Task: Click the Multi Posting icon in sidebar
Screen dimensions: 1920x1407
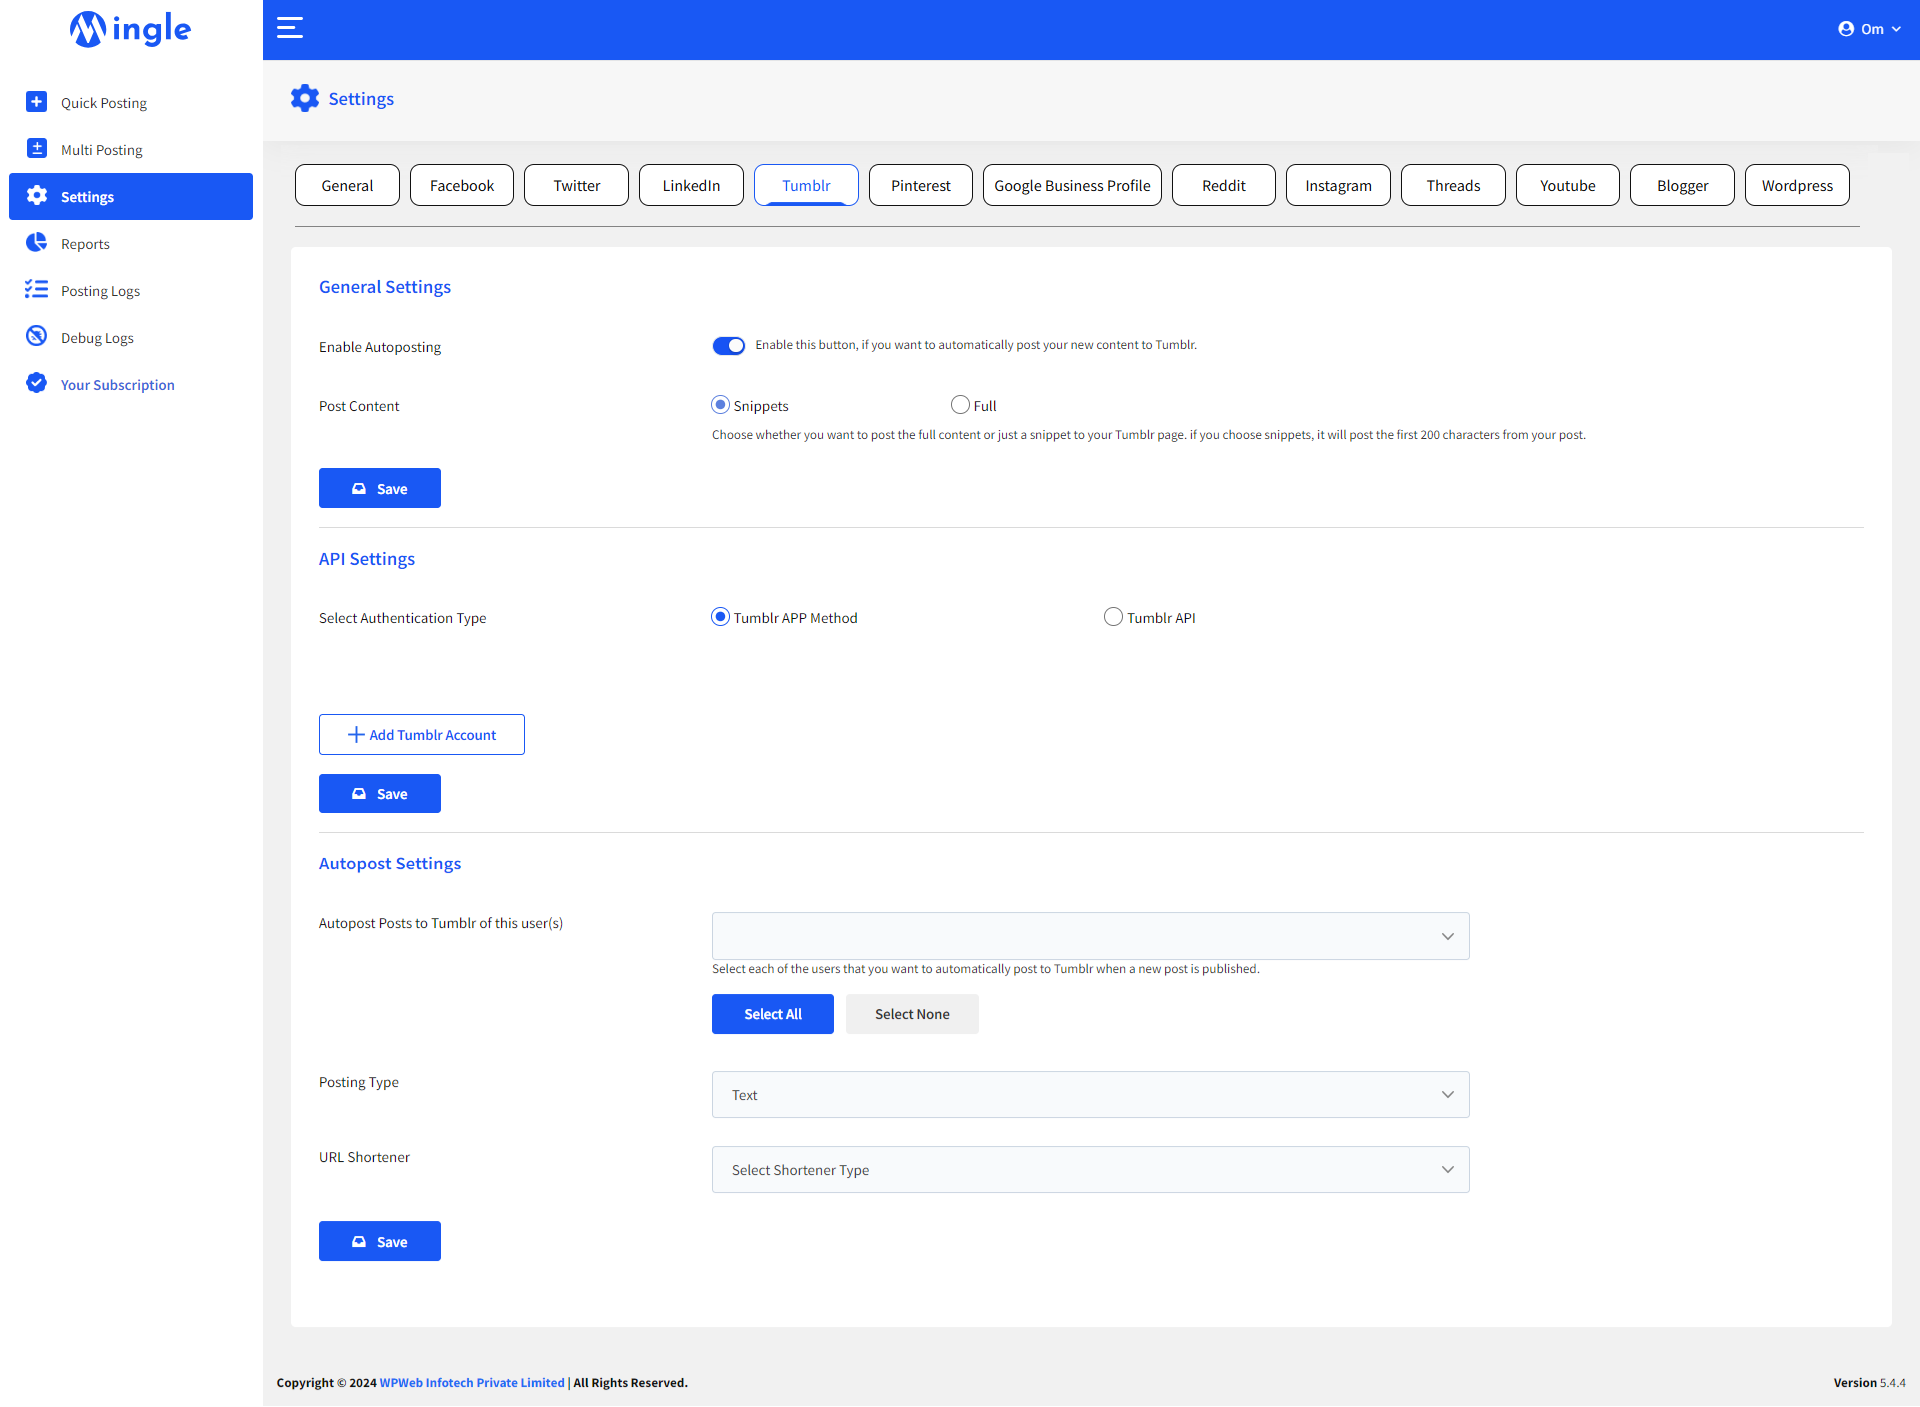Action: 37,149
